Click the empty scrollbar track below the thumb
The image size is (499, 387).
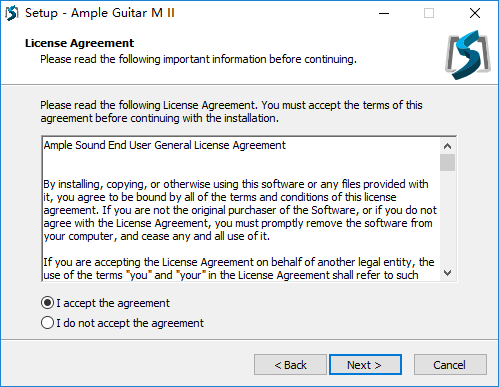447,218
